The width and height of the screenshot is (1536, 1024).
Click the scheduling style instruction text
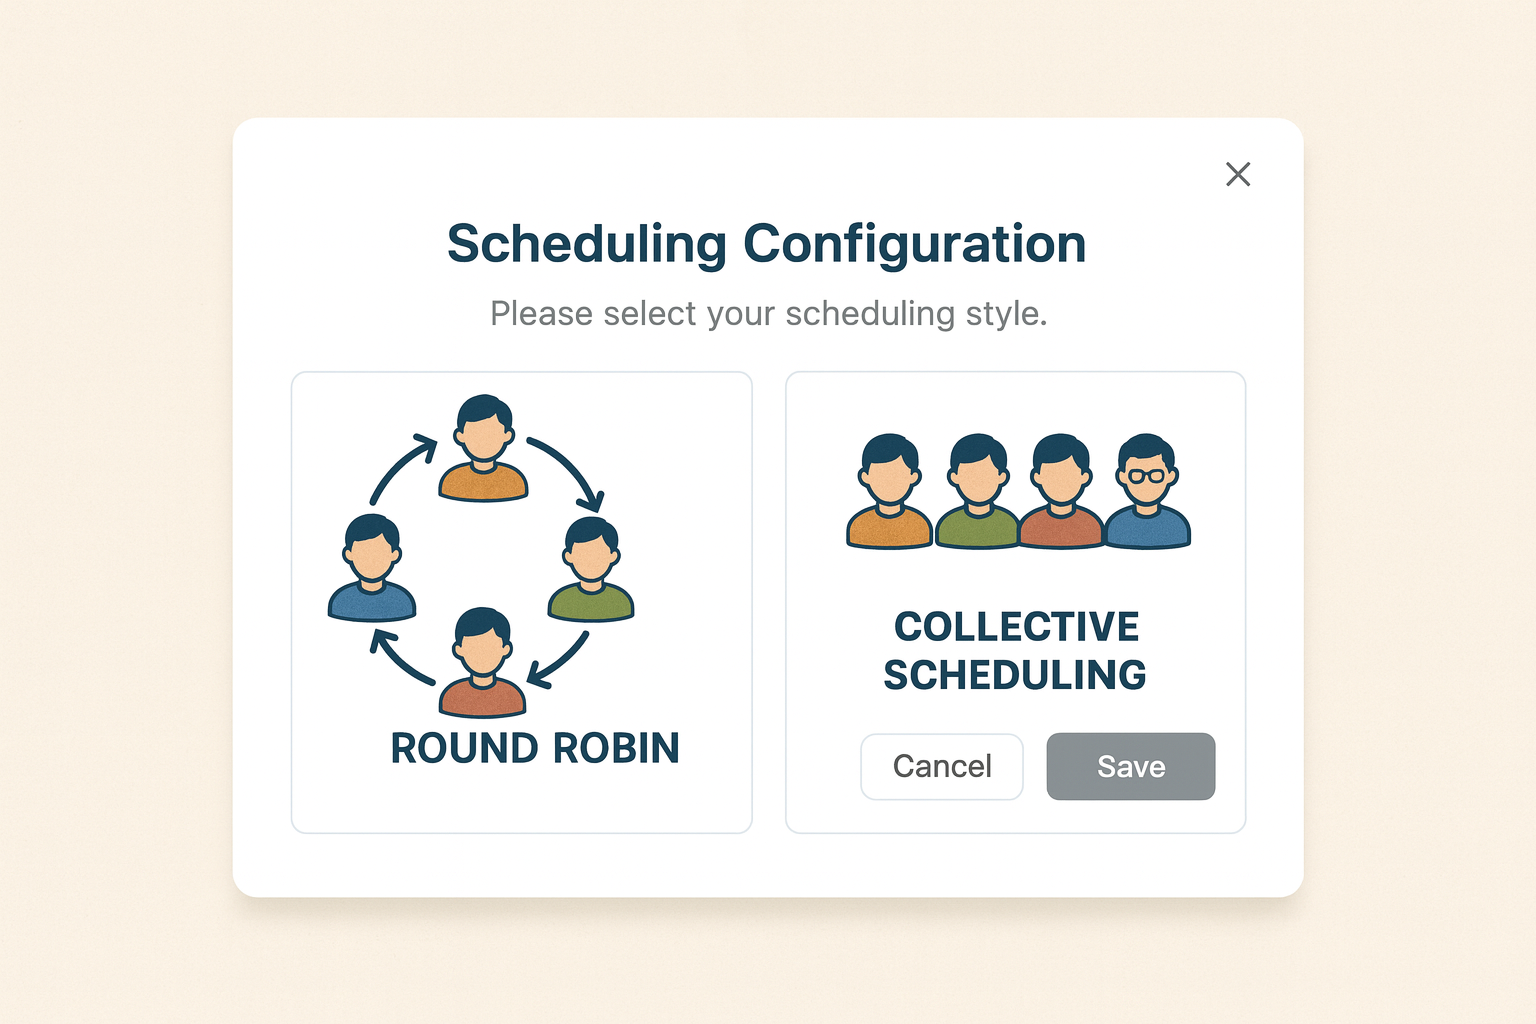click(x=768, y=313)
